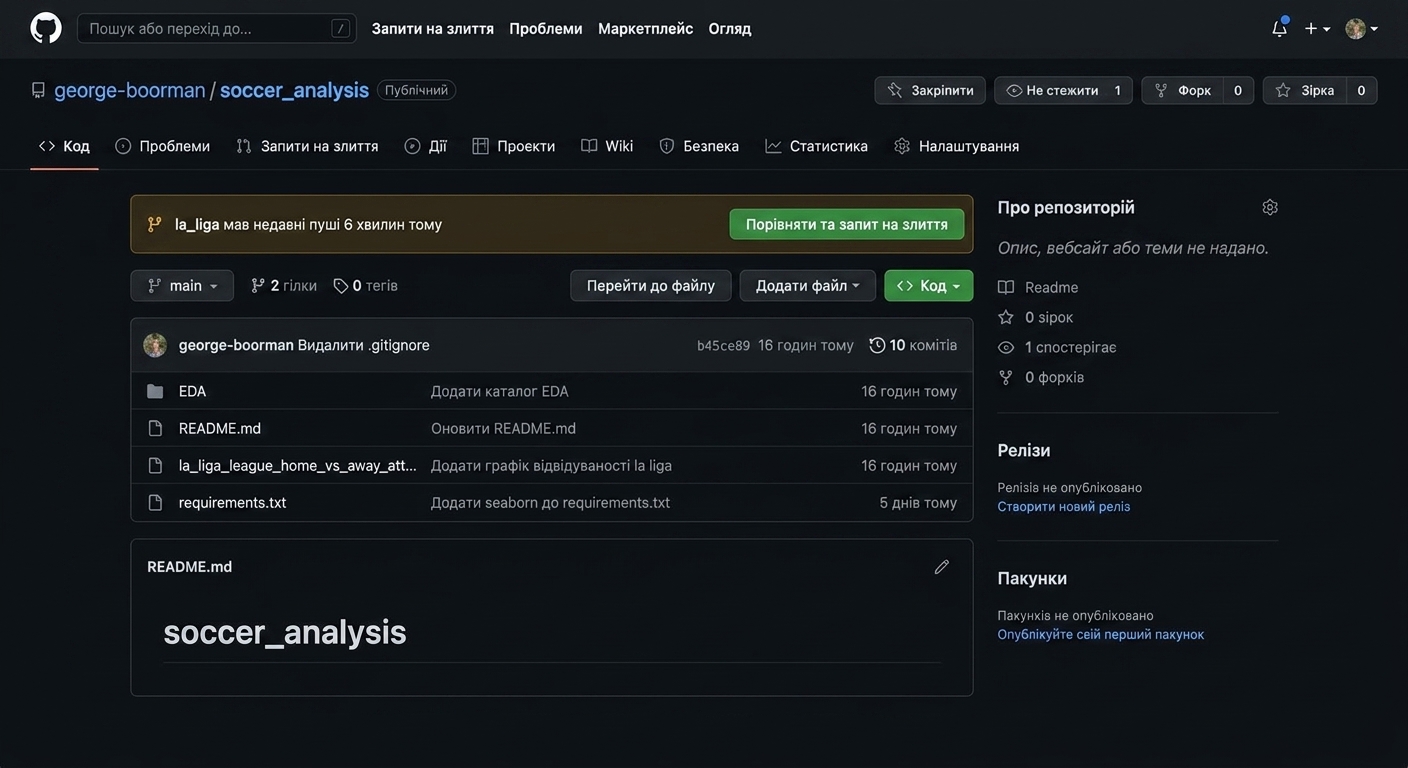Click the repository book icon beside george-boorman
This screenshot has width=1408, height=768.
tap(38, 90)
